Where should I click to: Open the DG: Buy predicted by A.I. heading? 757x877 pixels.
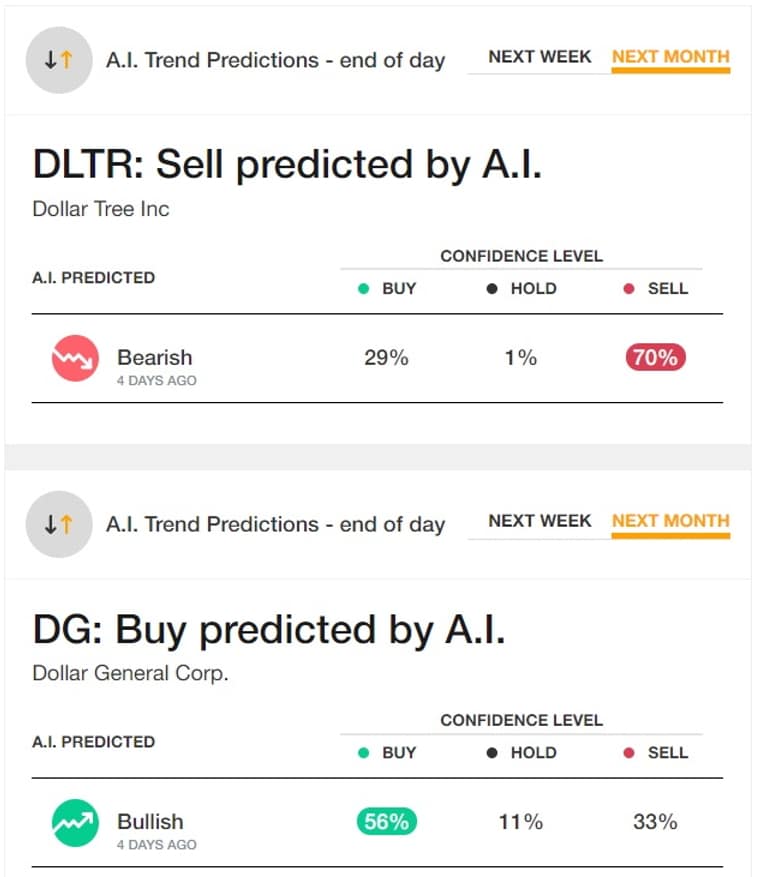[x=269, y=630]
